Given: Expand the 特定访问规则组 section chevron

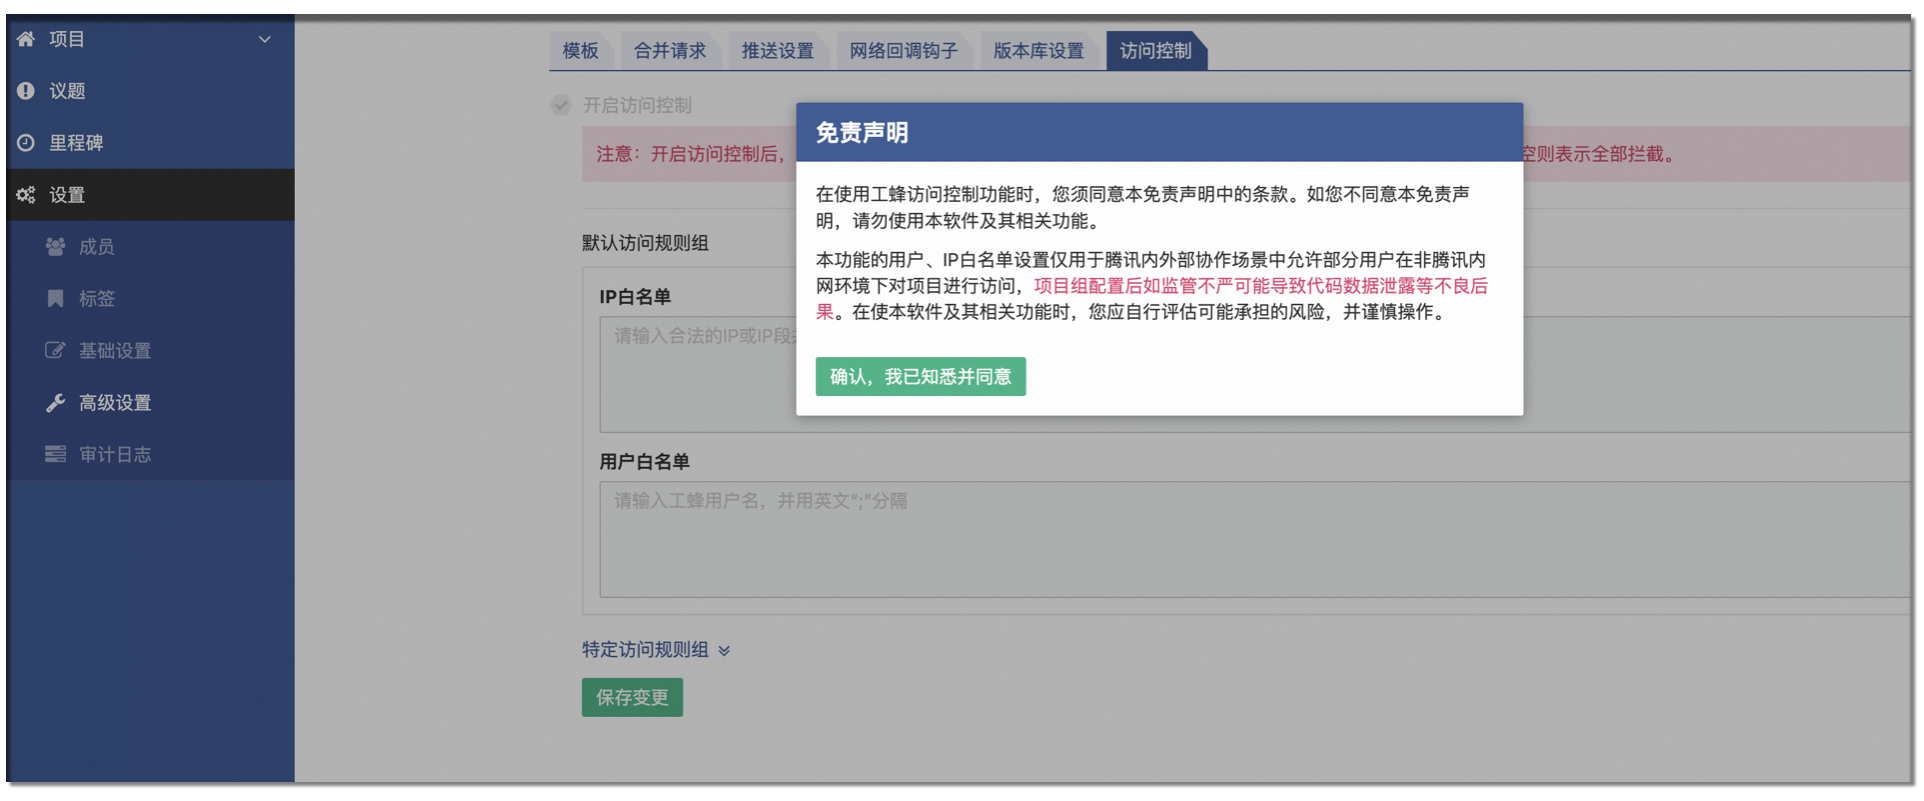Looking at the screenshot, I should point(724,651).
